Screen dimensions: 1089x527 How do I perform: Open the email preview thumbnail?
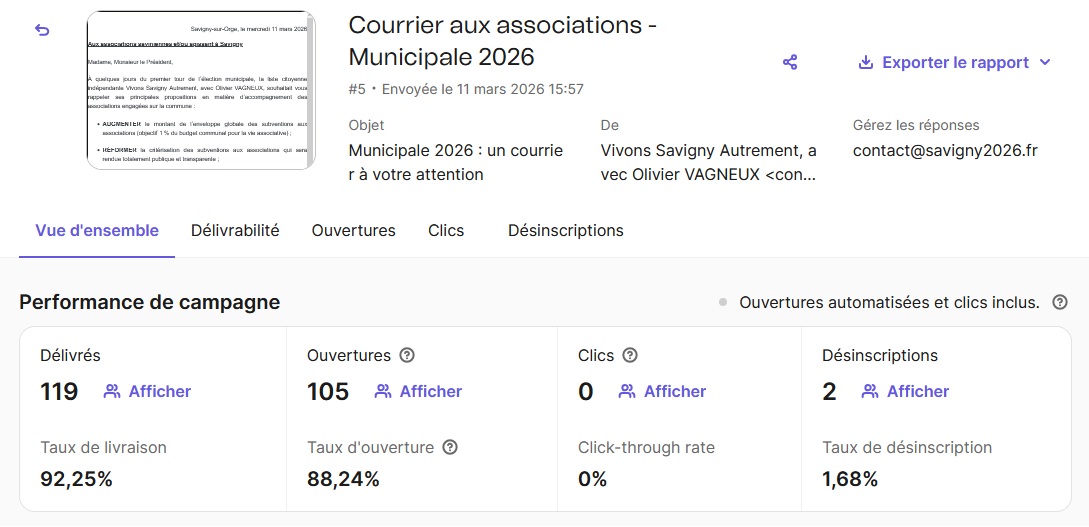pos(201,90)
